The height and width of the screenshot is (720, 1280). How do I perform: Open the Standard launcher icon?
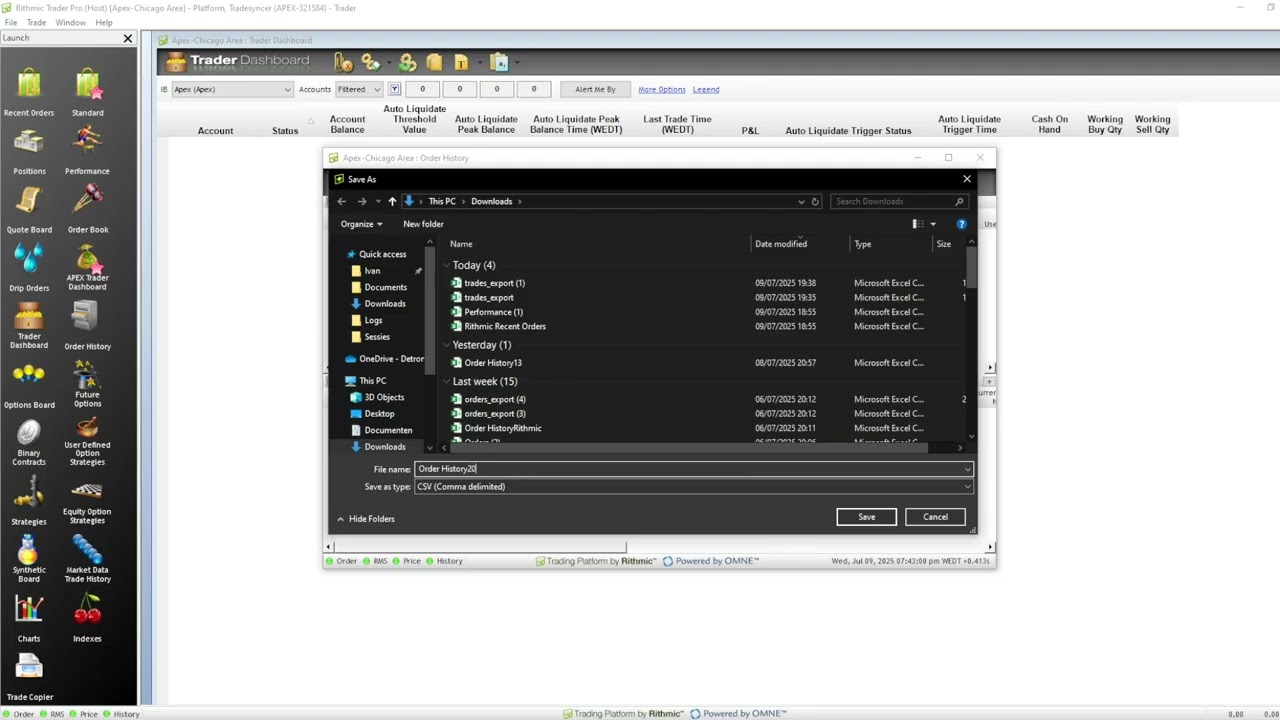point(87,92)
